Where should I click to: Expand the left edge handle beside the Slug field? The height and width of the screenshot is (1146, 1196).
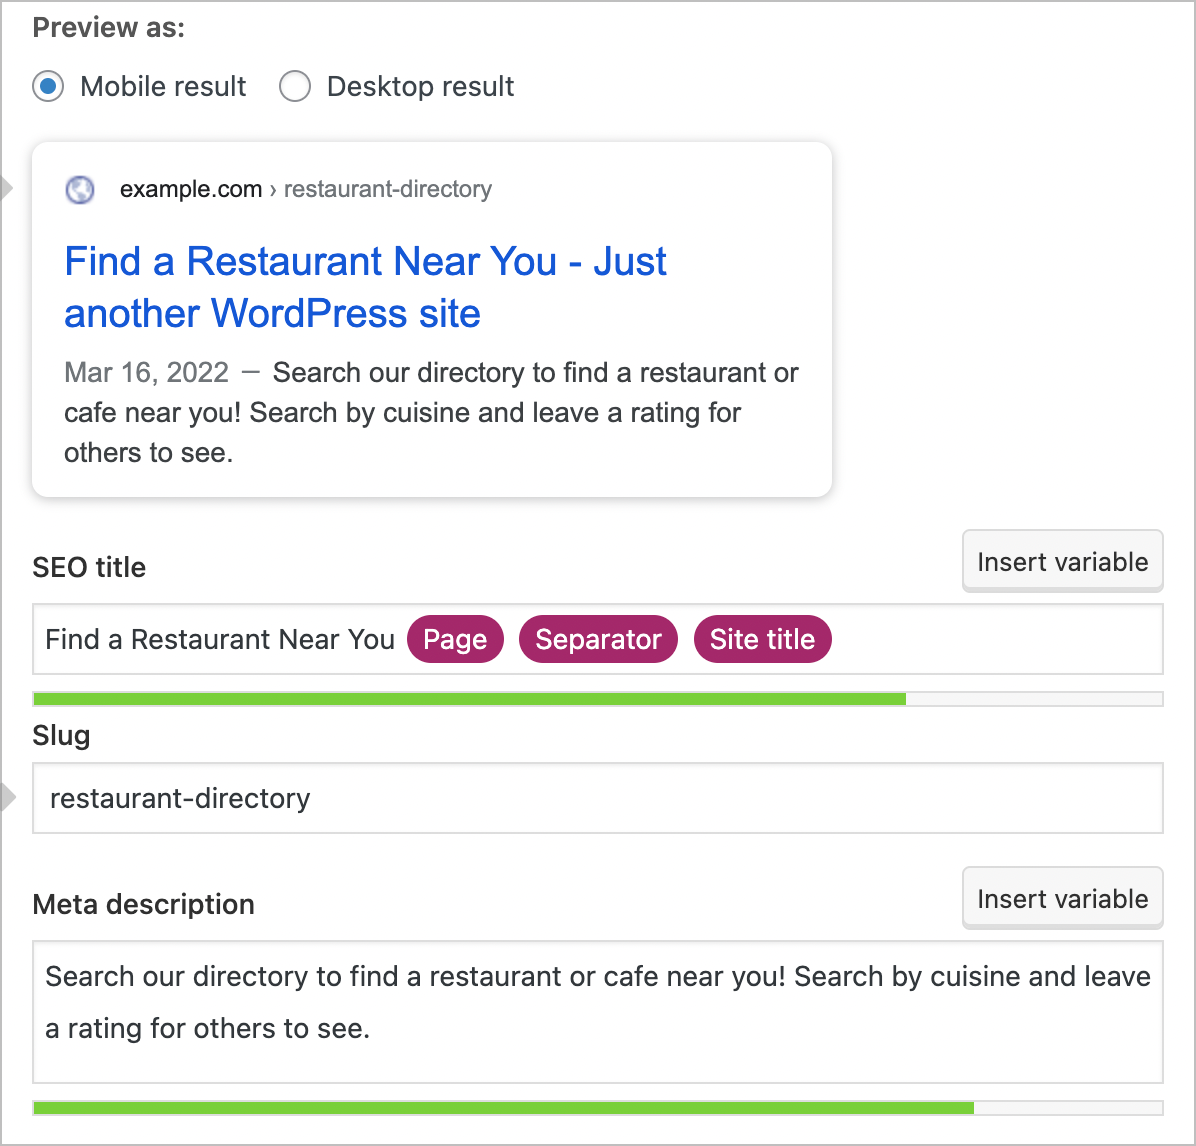(x=7, y=797)
